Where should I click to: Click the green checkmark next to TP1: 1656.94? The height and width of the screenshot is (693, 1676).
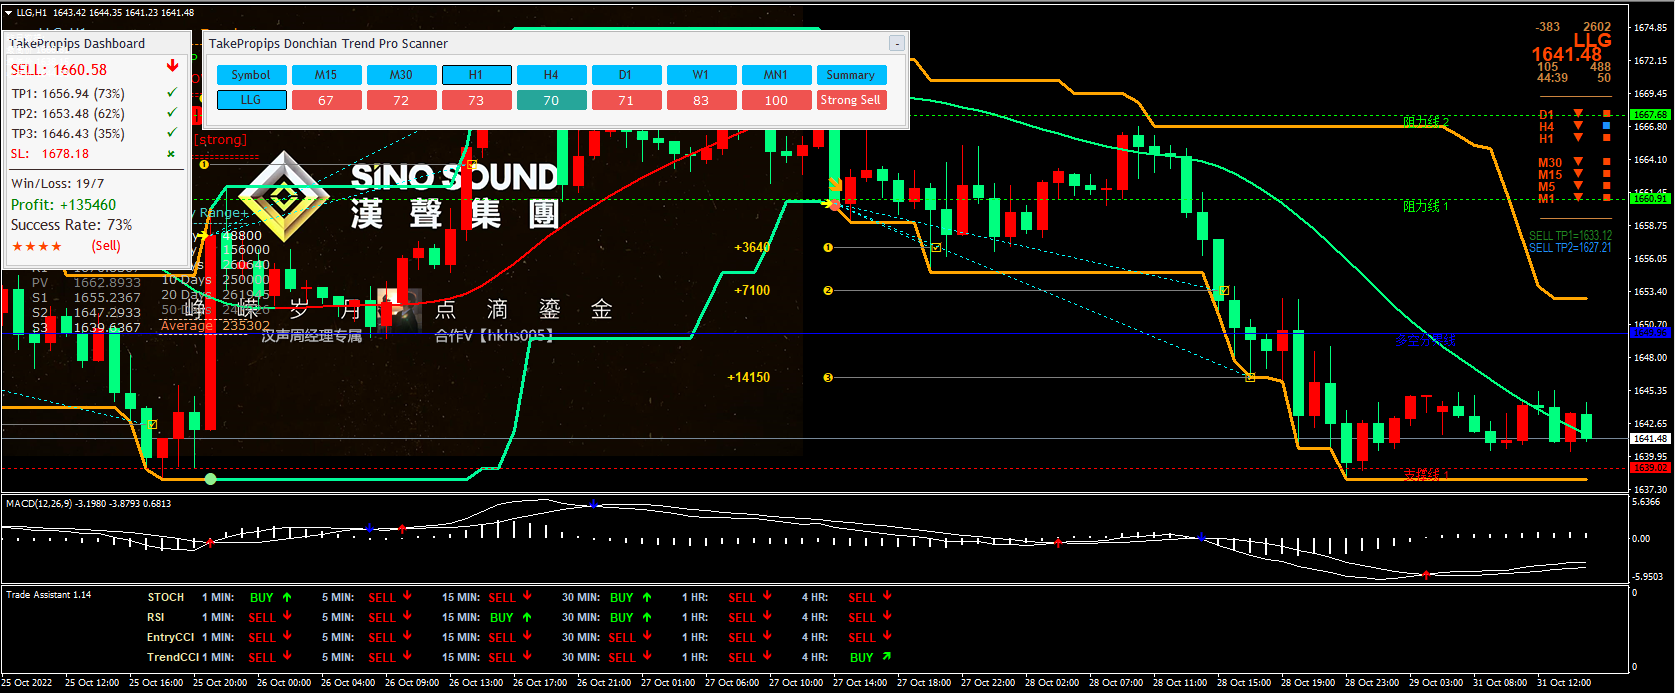pos(172,92)
